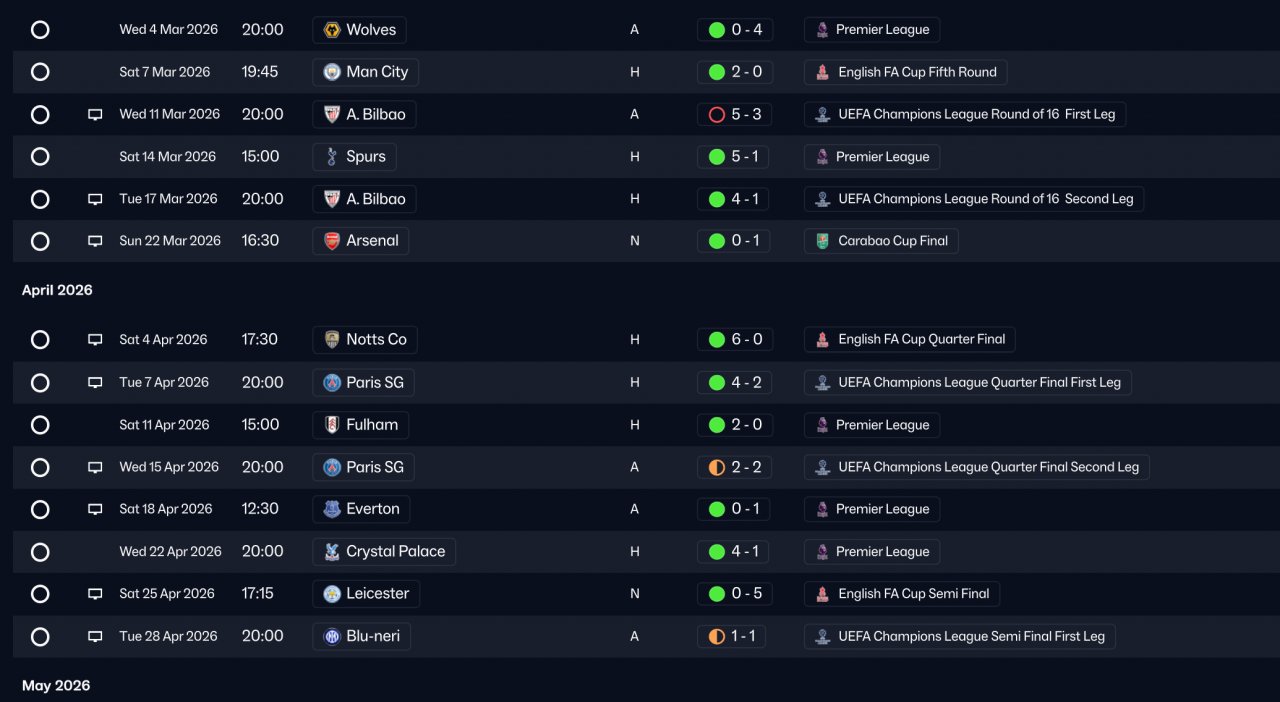
Task: Select the radio circle for Crystal Palace fixture
Action: (40, 552)
